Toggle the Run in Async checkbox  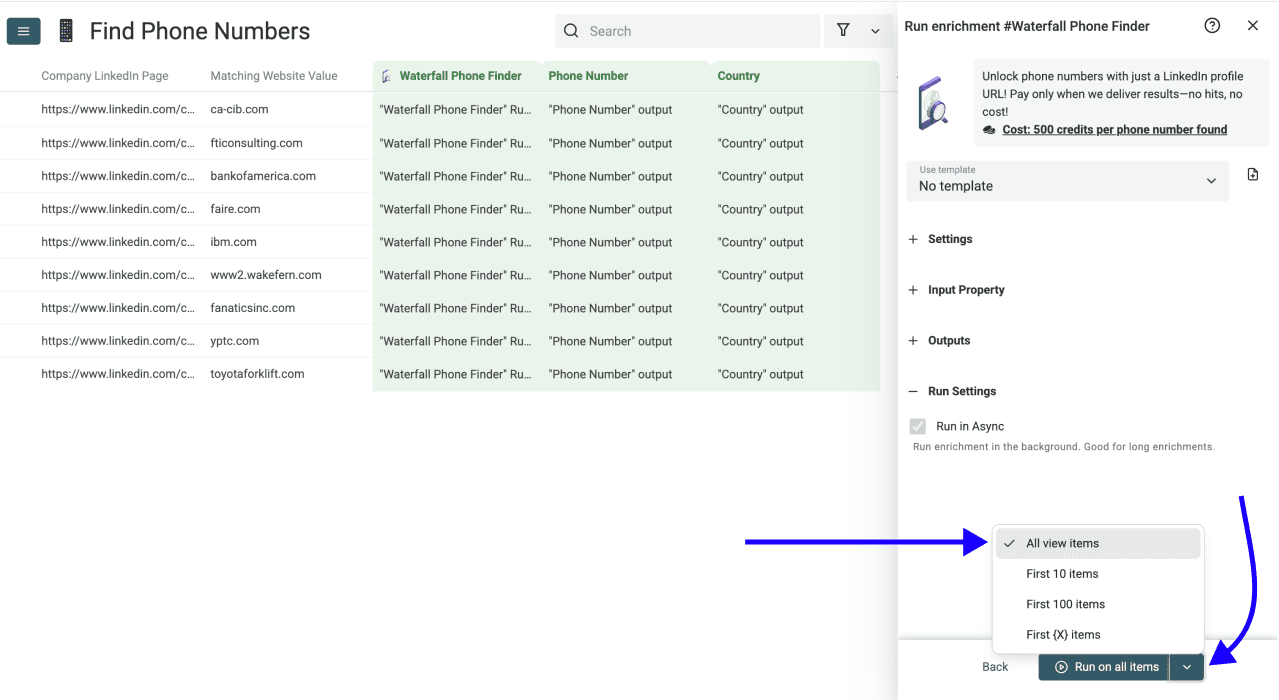tap(917, 425)
